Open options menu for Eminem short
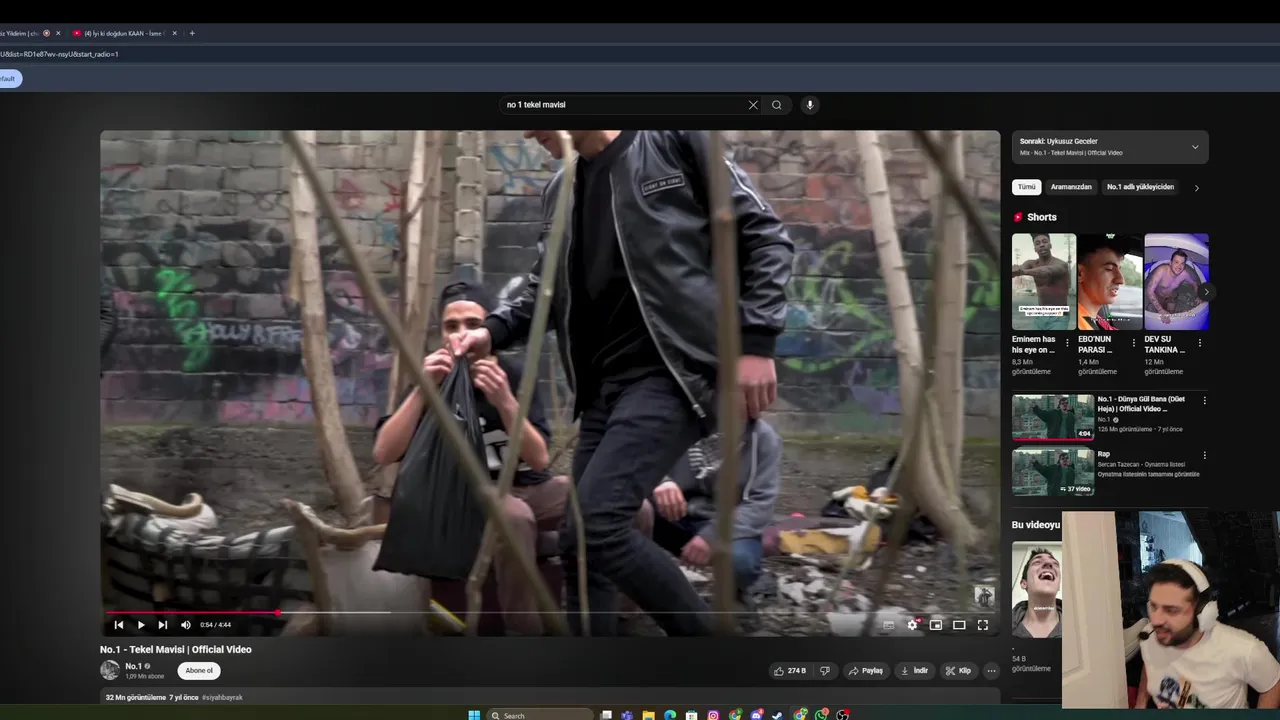Screen dimensions: 1280x720 coord(1067,343)
